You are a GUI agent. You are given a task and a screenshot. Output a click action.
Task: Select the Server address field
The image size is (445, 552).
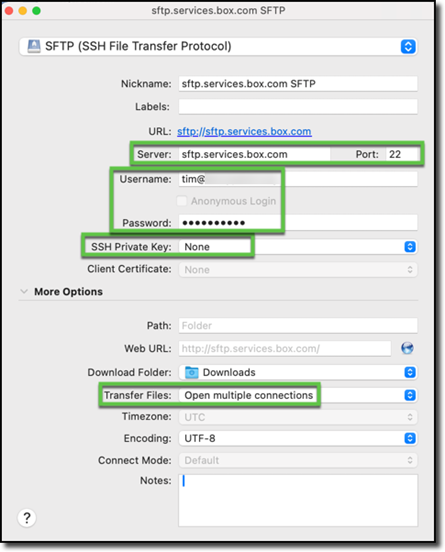(254, 154)
